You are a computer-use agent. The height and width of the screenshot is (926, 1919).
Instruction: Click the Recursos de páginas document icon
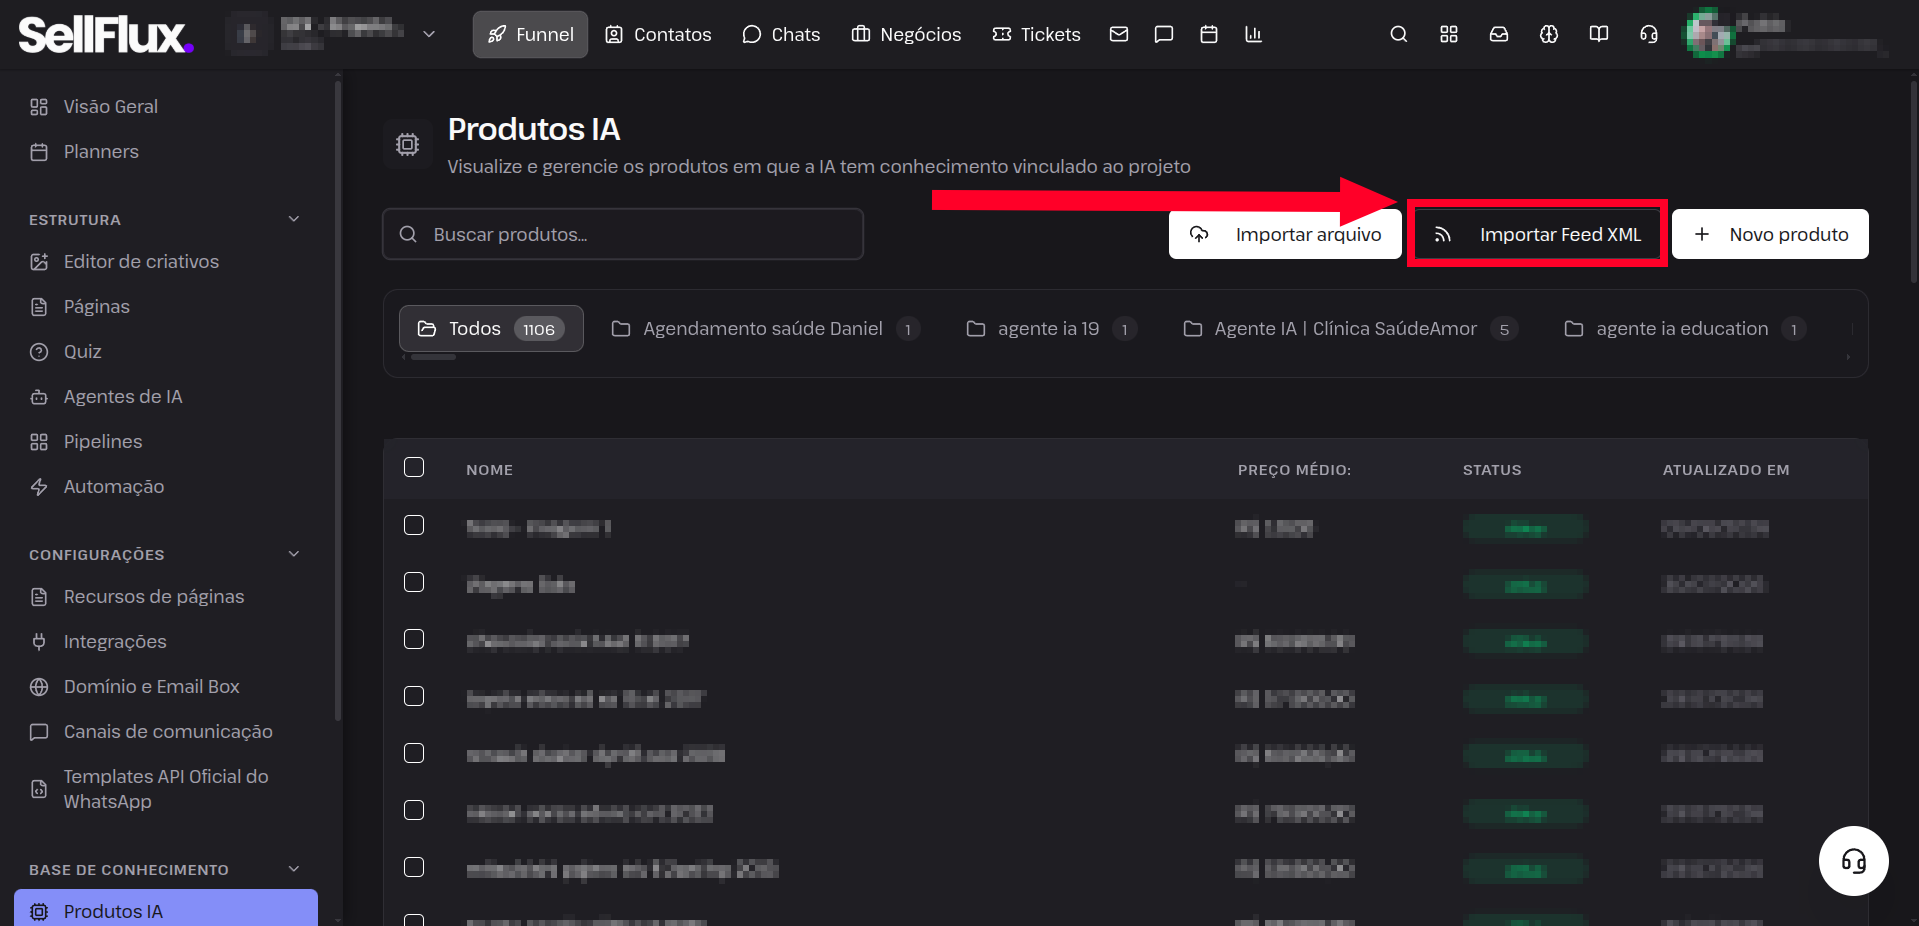39,597
